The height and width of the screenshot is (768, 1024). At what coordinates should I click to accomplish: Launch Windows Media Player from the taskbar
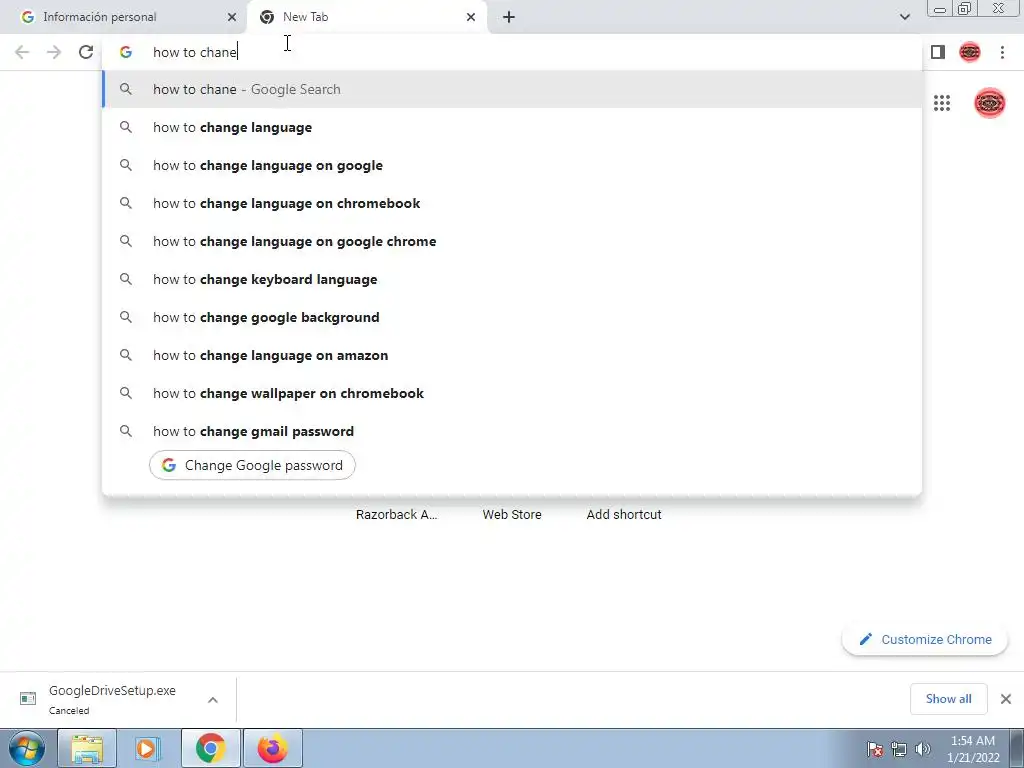pos(148,748)
